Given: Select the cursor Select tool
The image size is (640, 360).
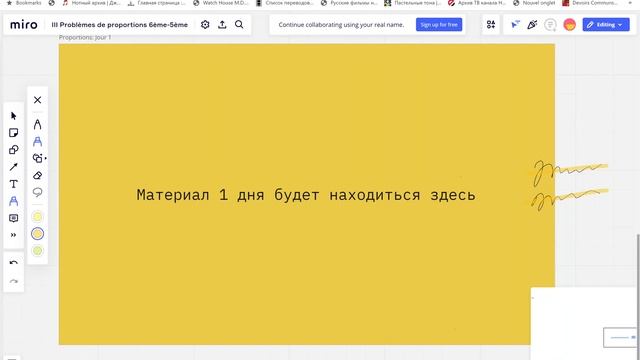Looking at the screenshot, I should (13, 116).
